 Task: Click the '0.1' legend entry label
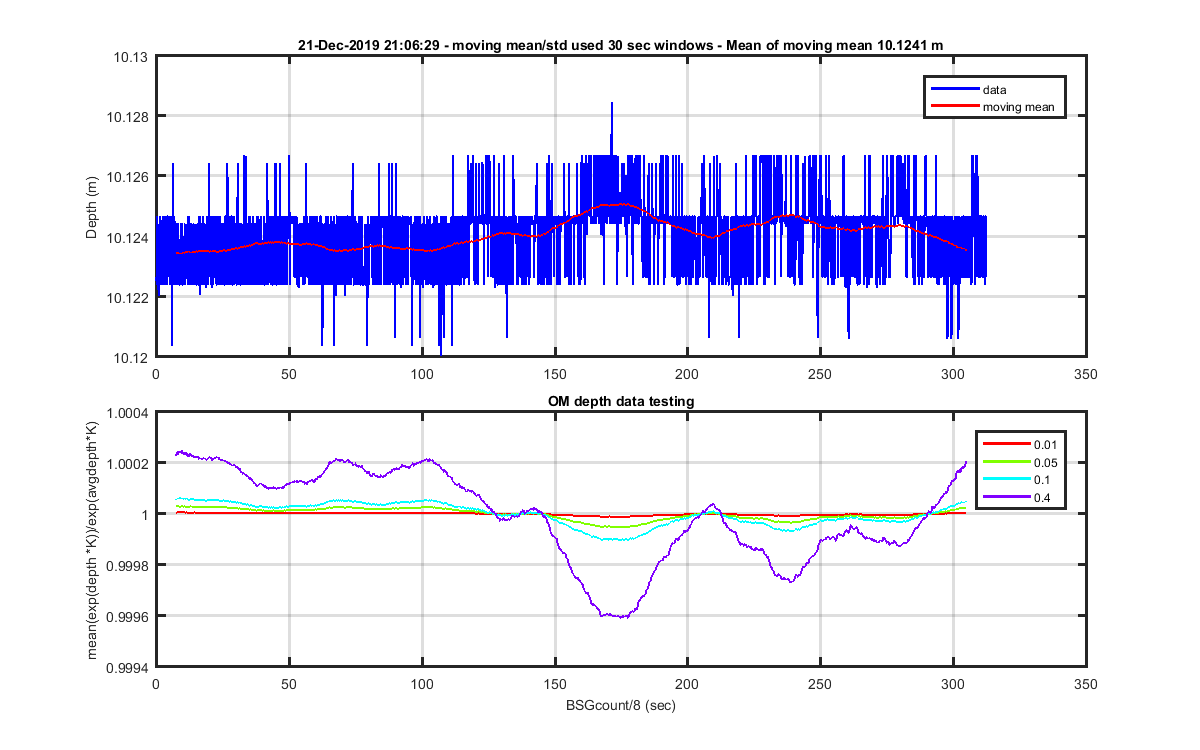(x=1042, y=480)
